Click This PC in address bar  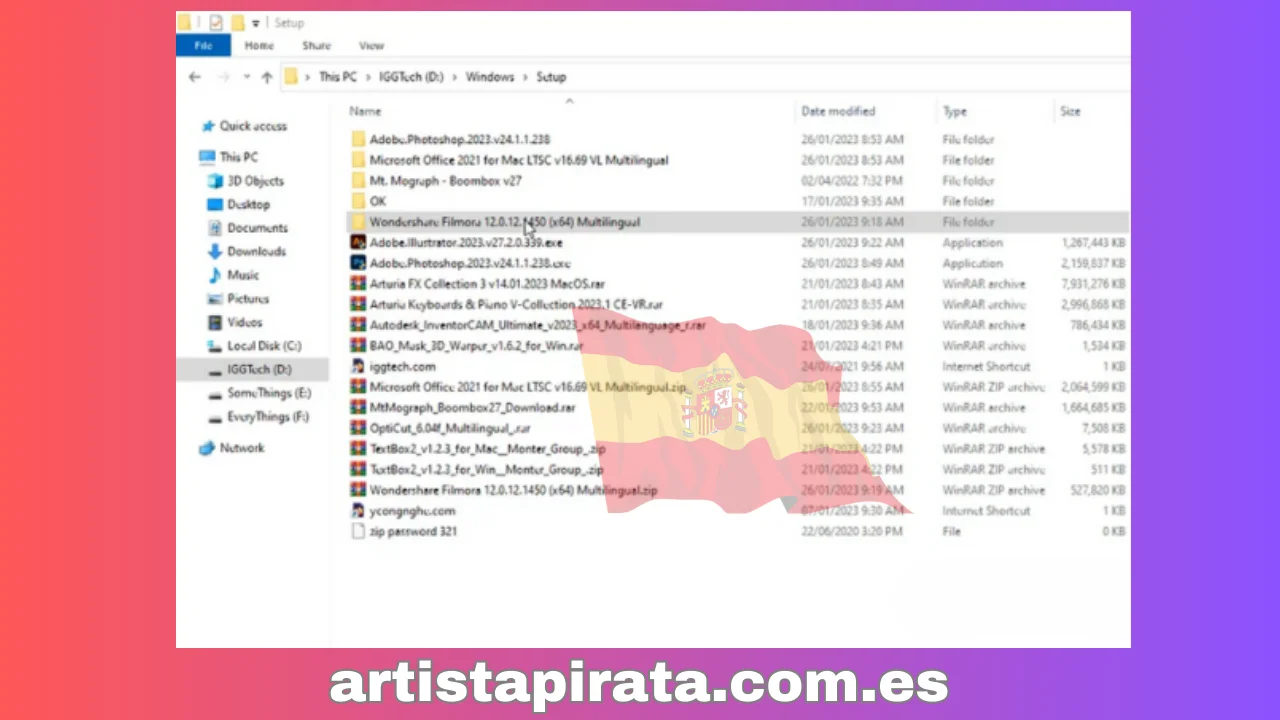pyautogui.click(x=337, y=77)
